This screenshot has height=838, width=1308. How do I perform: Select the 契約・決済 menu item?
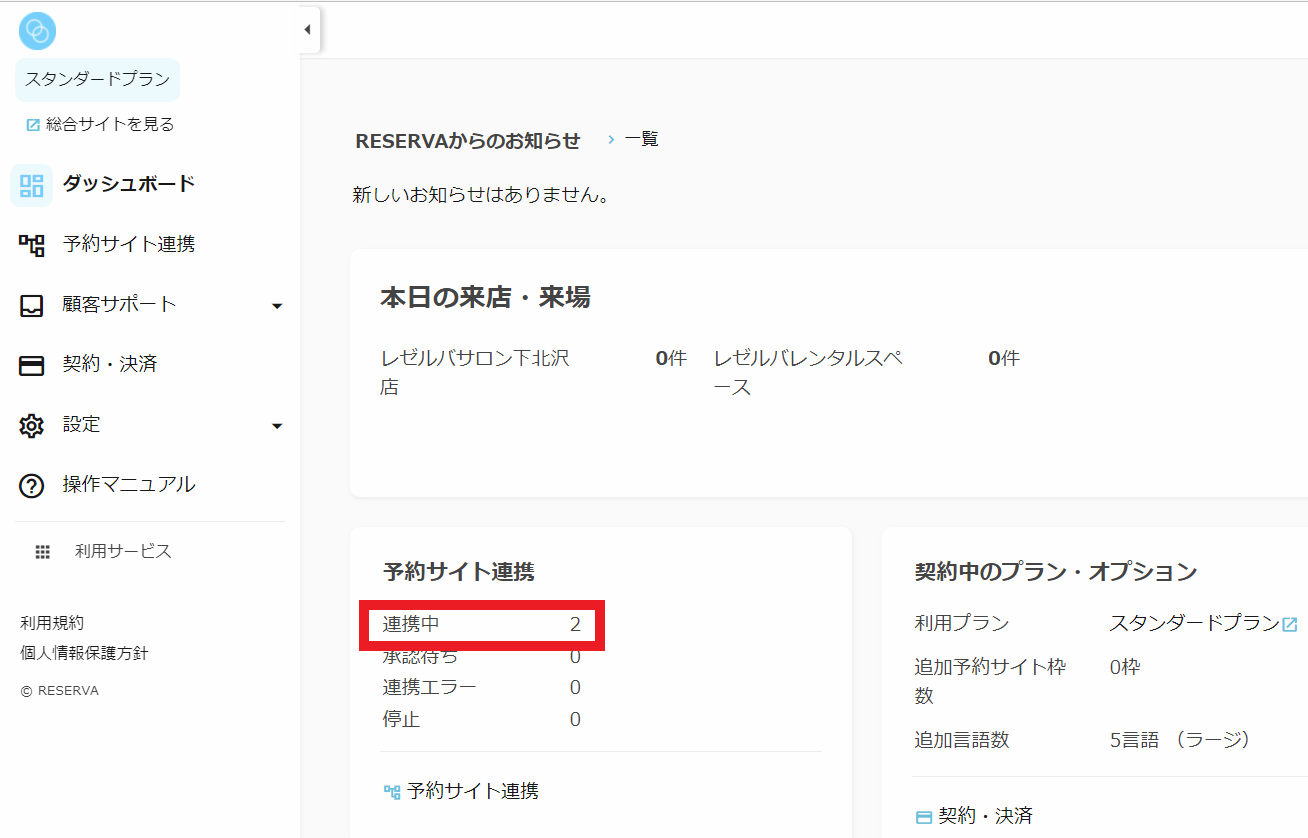pyautogui.click(x=110, y=364)
